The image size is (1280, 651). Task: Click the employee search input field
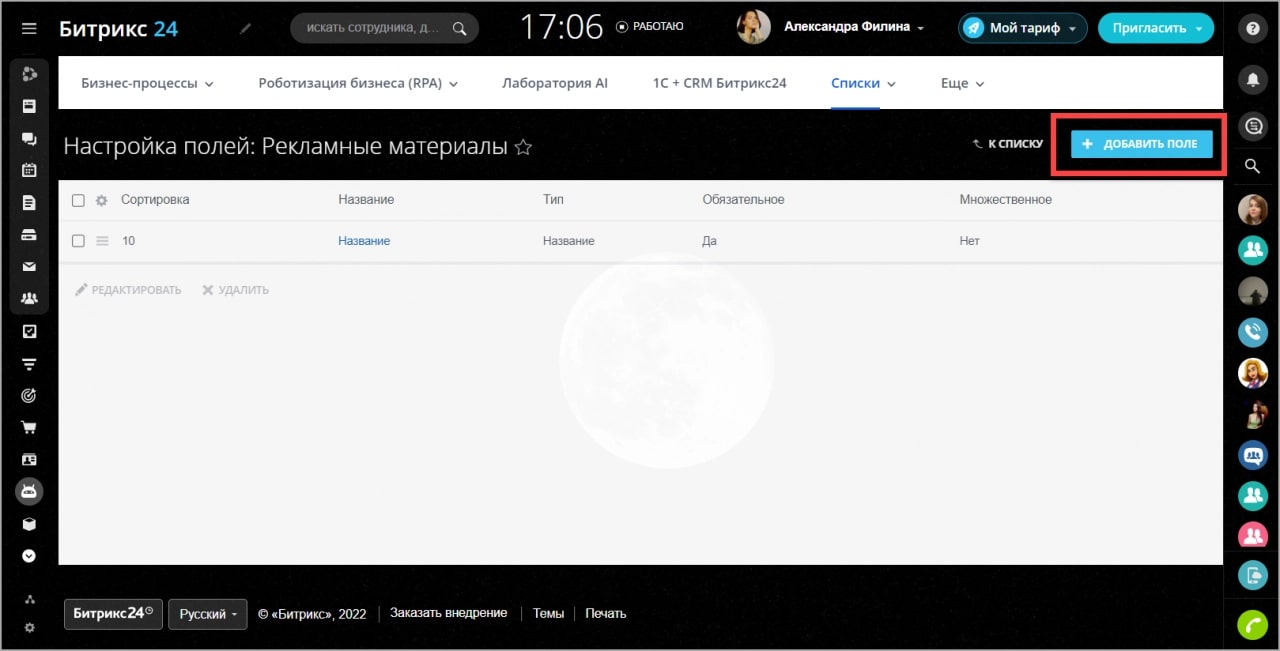pyautogui.click(x=376, y=28)
